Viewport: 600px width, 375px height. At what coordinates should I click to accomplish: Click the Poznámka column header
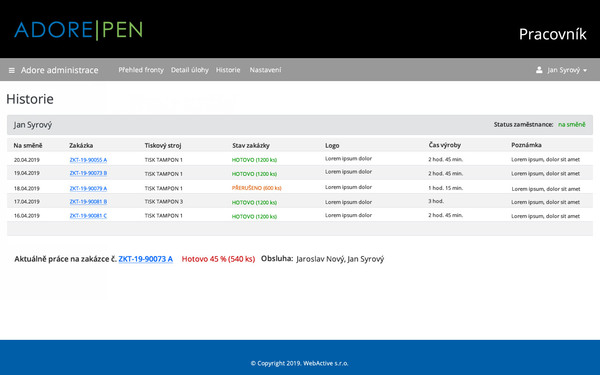(x=526, y=145)
